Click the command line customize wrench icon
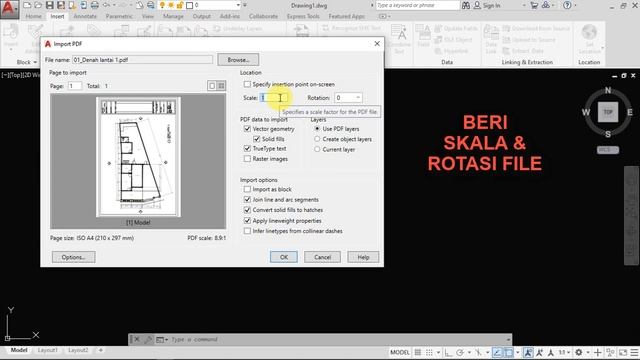640x360 pixels. pos(149,339)
